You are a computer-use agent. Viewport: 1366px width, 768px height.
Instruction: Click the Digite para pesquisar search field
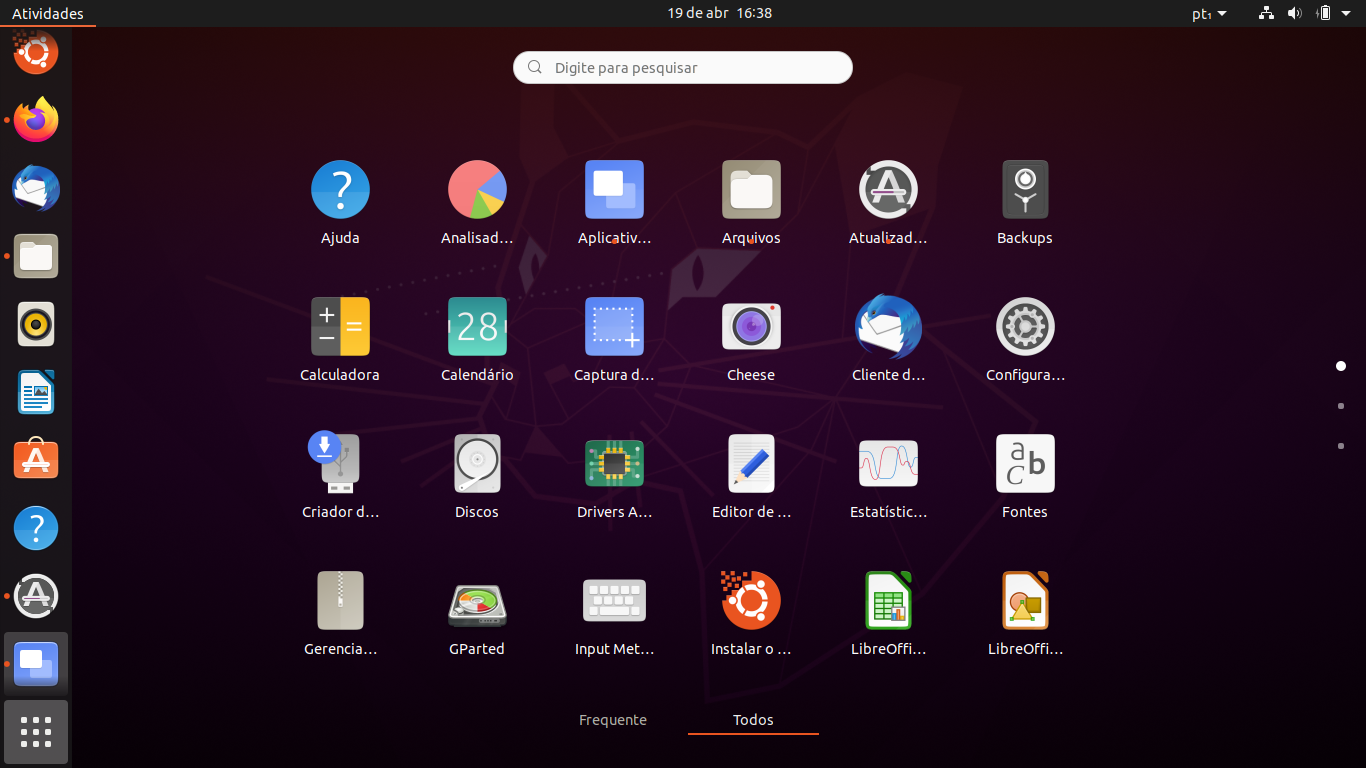pos(683,68)
